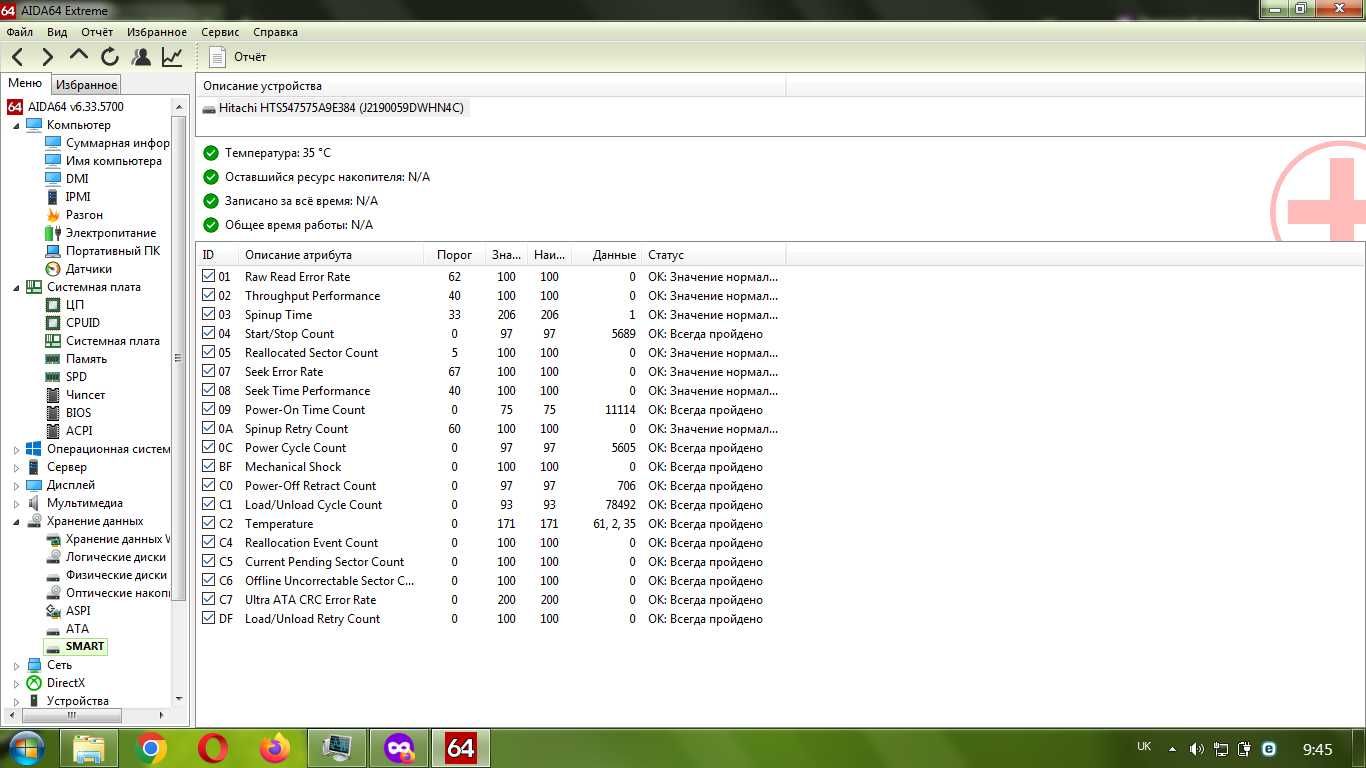Sort by the Порог column header

pos(454,255)
